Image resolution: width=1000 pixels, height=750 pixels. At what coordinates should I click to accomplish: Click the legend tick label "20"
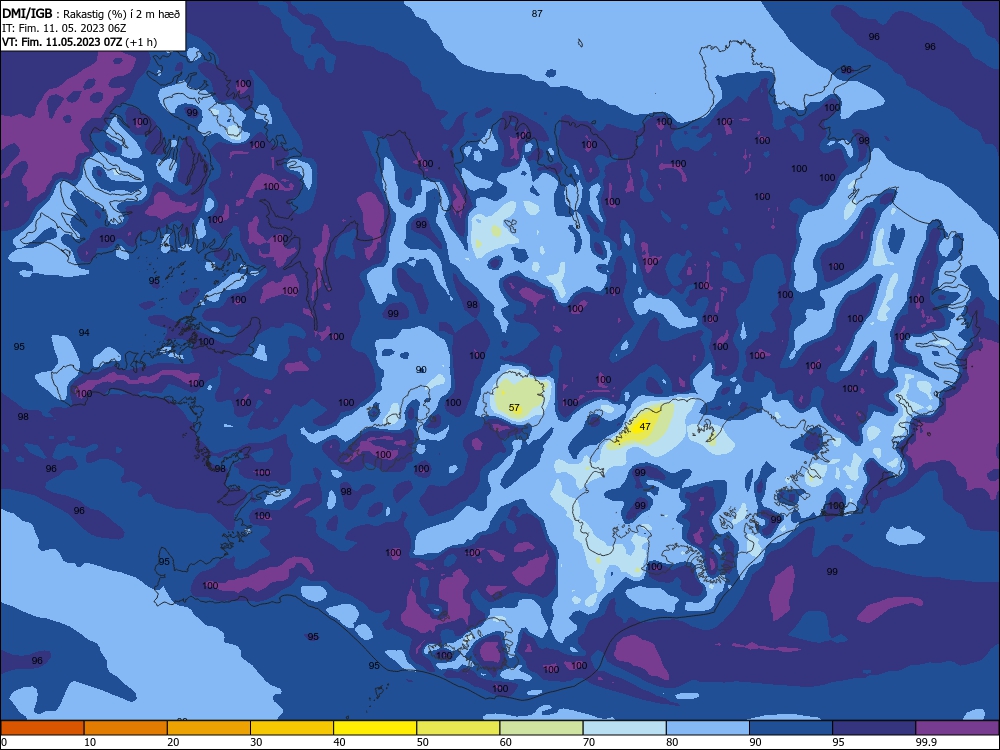[x=173, y=742]
